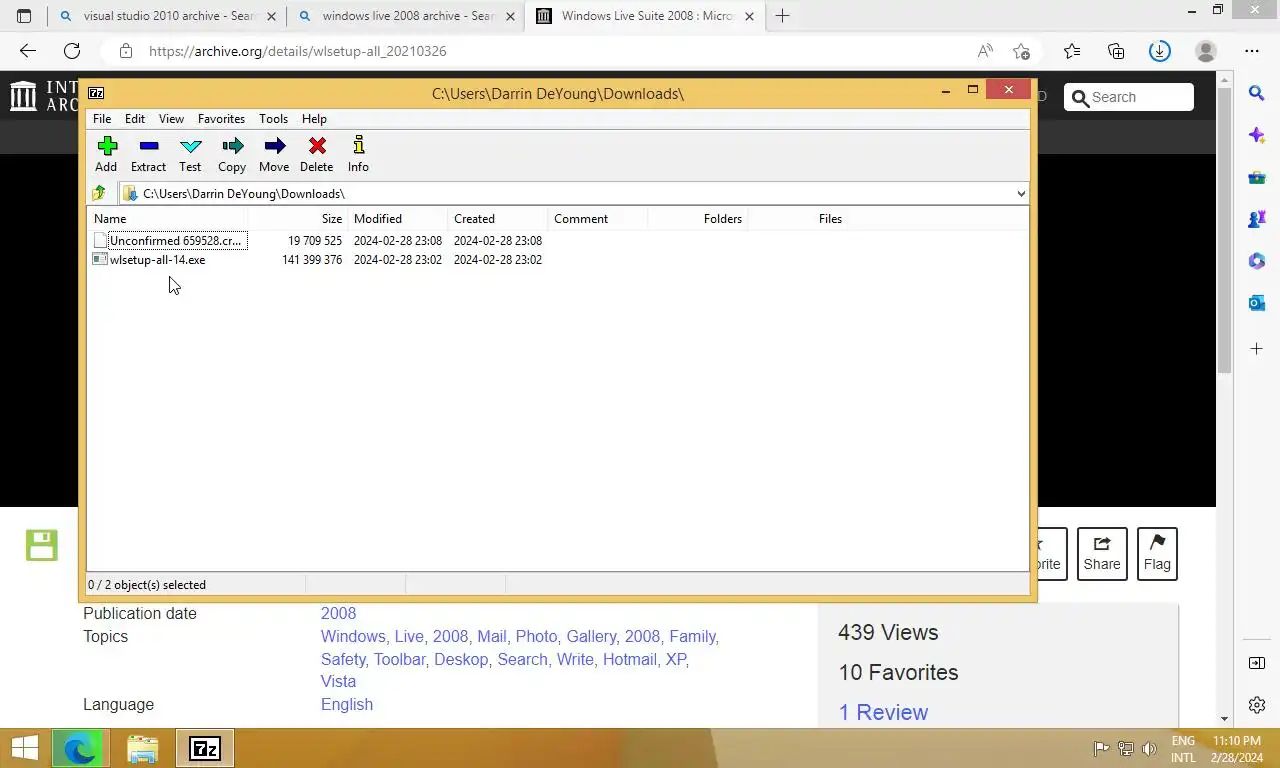Click the wlsetup-all-14.exe file icon
1280x768 pixels.
tap(99, 259)
